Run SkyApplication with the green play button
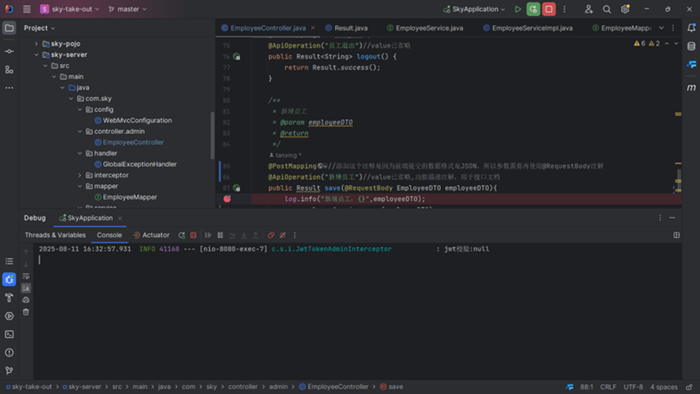Viewport: 700px width, 394px height. pyautogui.click(x=517, y=9)
